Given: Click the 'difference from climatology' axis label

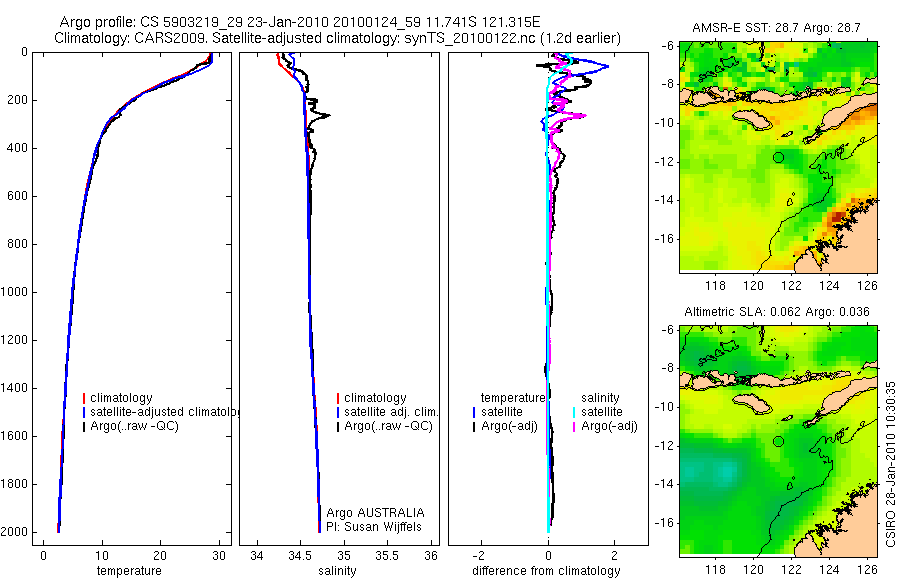Looking at the screenshot, I should point(546,571).
